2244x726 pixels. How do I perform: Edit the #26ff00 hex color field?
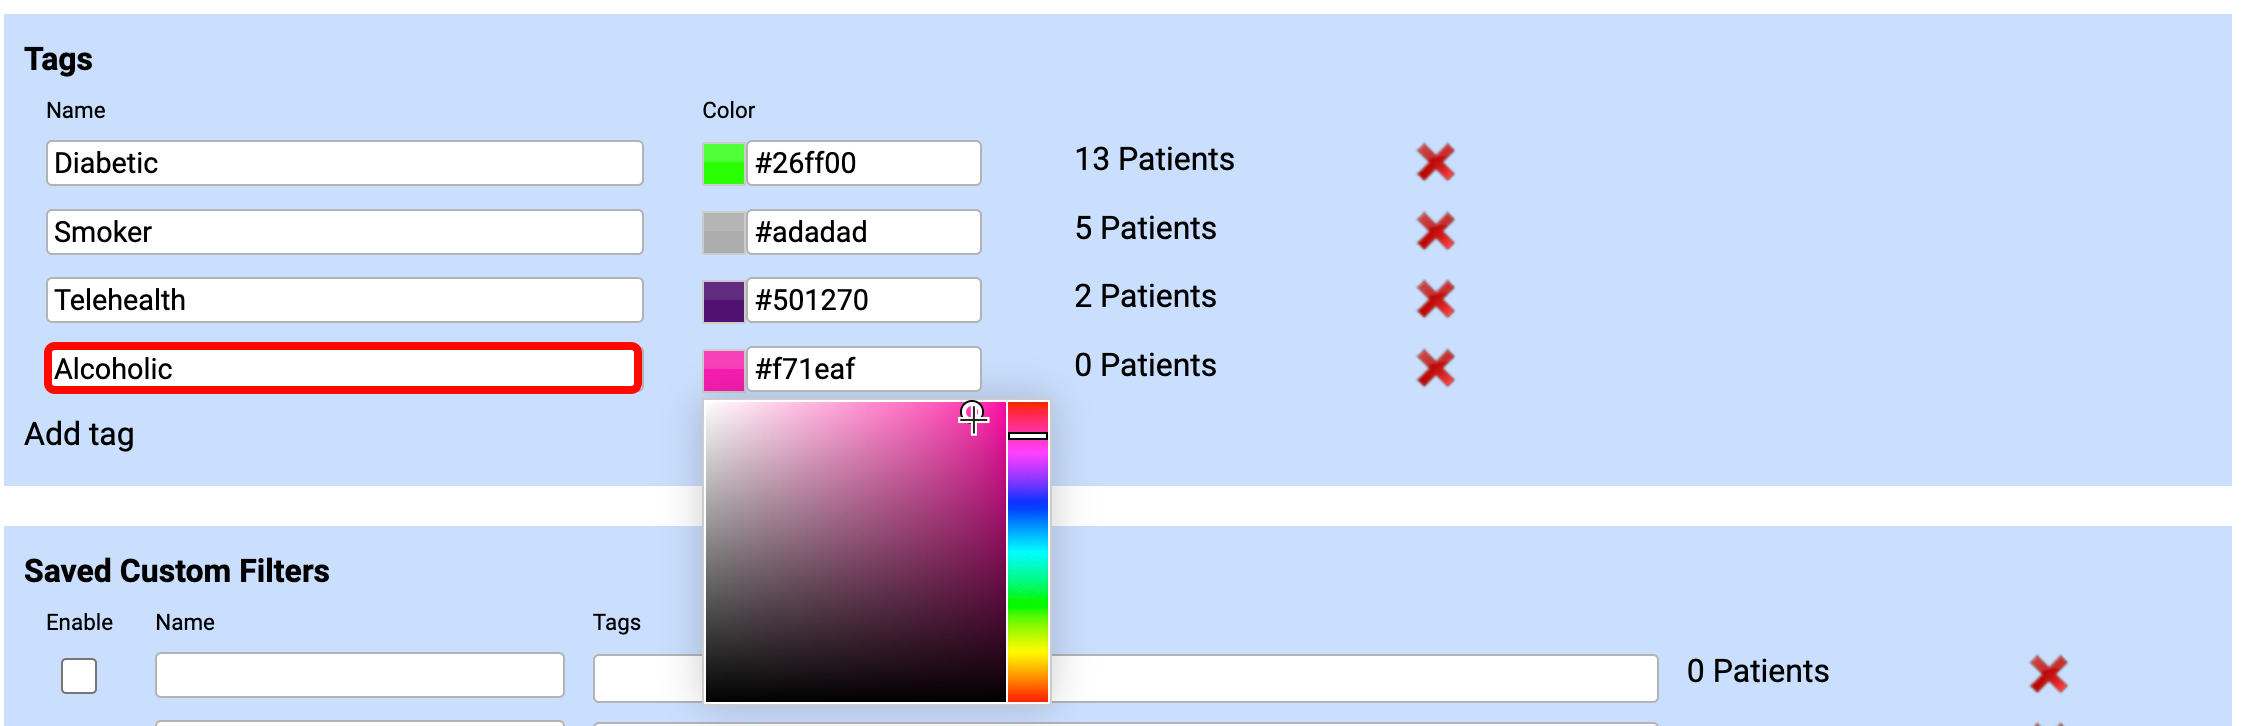click(863, 163)
